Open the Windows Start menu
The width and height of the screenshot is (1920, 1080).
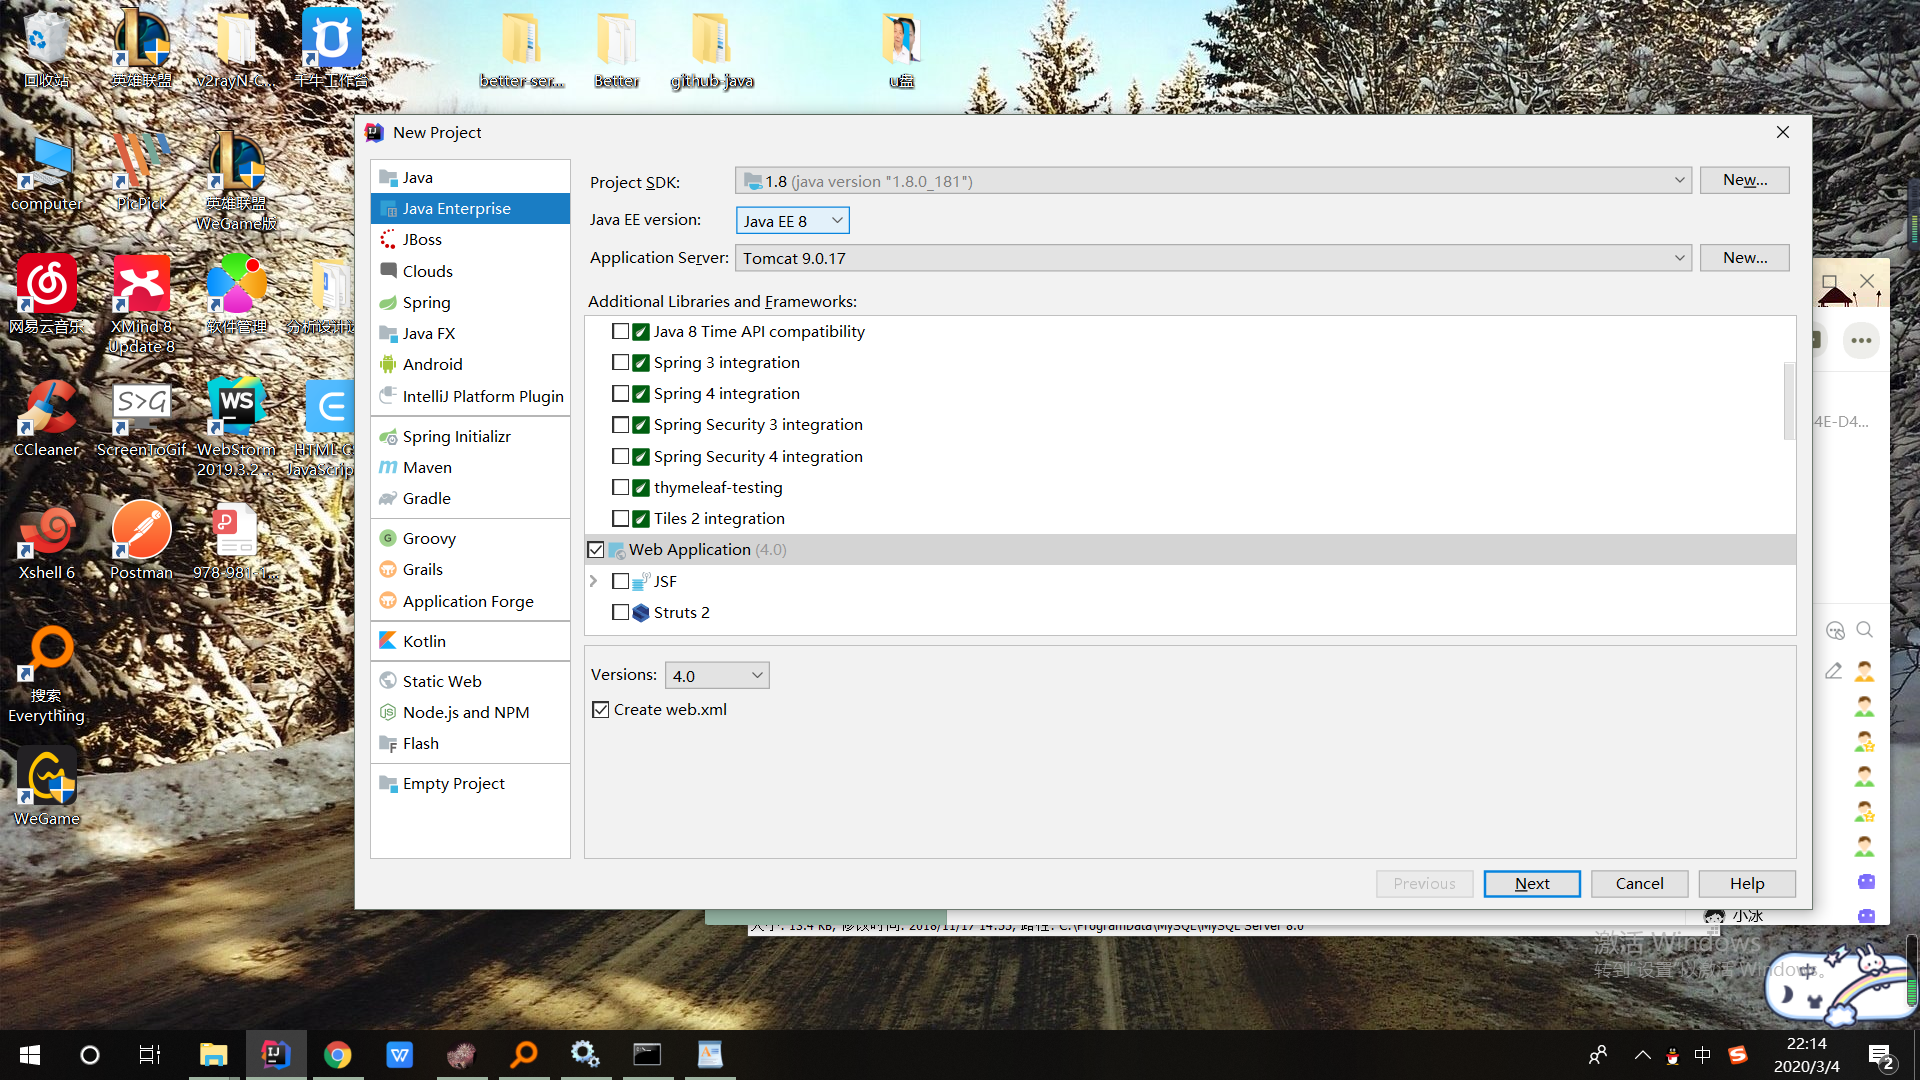coord(30,1054)
